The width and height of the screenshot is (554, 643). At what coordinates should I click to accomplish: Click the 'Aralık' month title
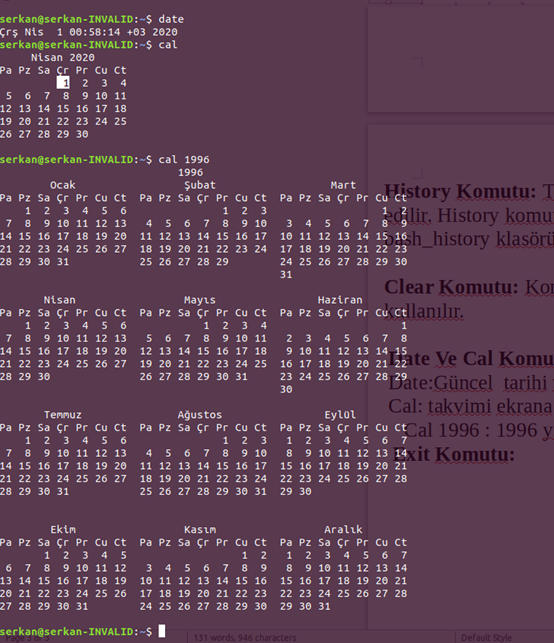point(343,529)
